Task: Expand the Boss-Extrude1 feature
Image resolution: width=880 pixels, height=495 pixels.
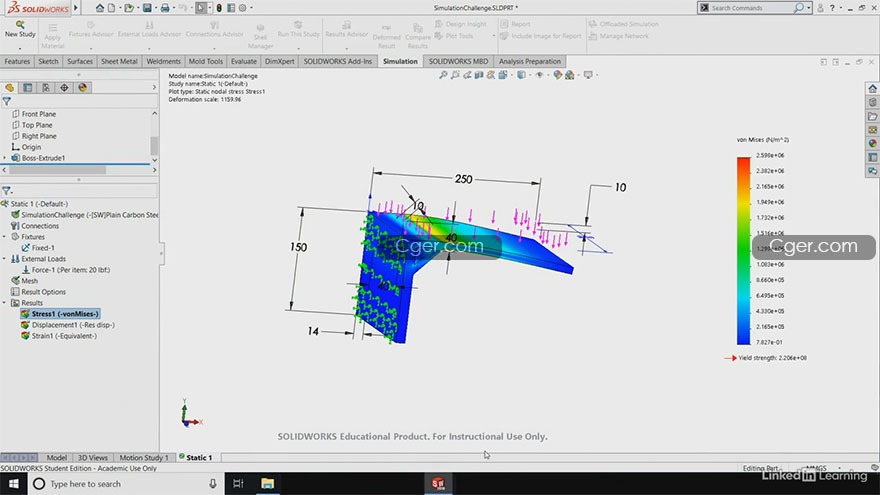Action: click(4, 158)
